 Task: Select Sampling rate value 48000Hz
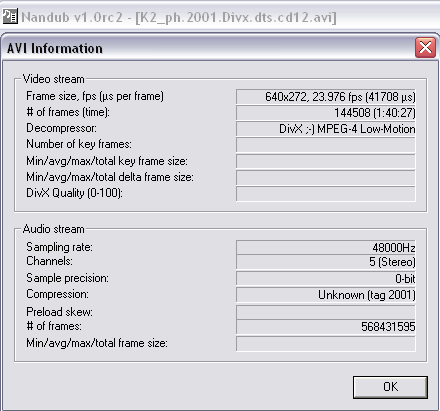326,247
